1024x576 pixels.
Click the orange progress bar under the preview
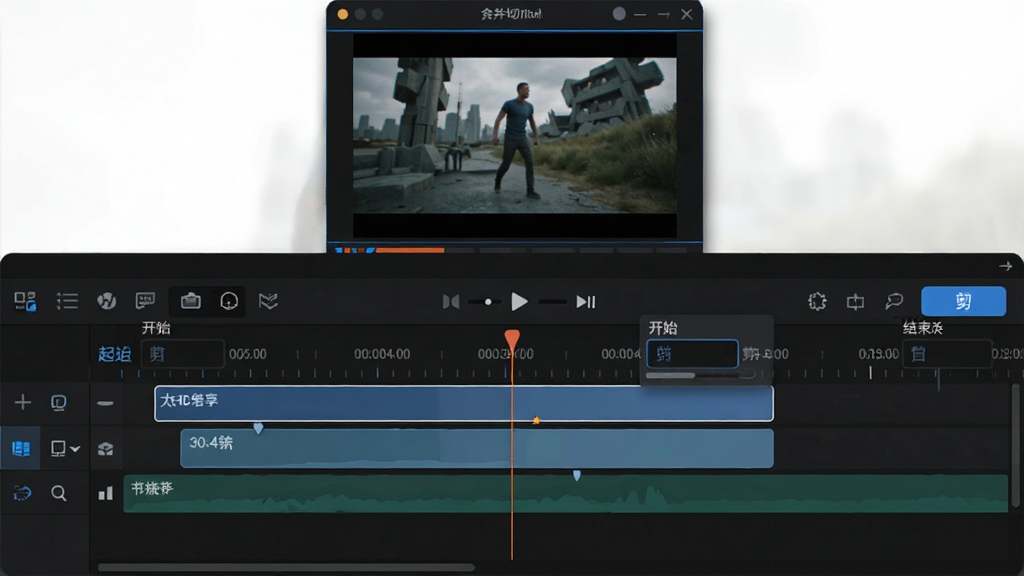coord(409,249)
